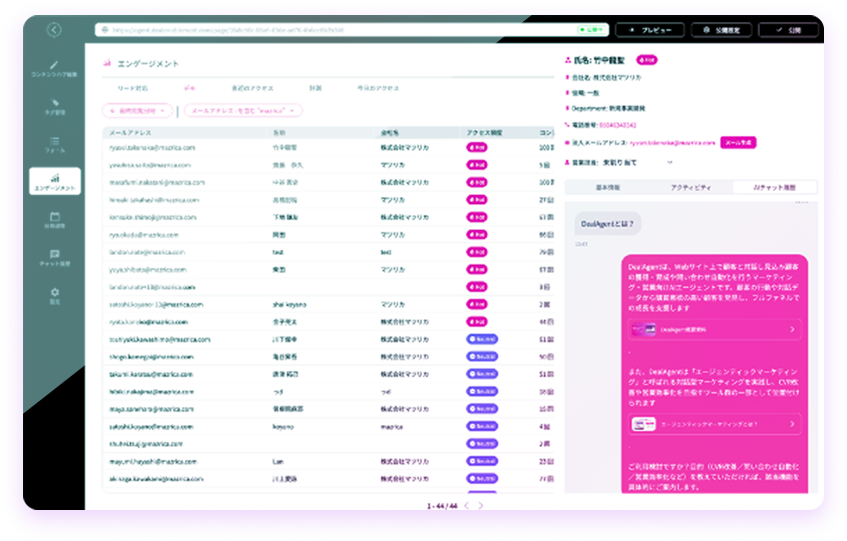The width and height of the screenshot is (847, 541).
Task: Open the calendar scheduling item in sidebar
Action: 55,220
